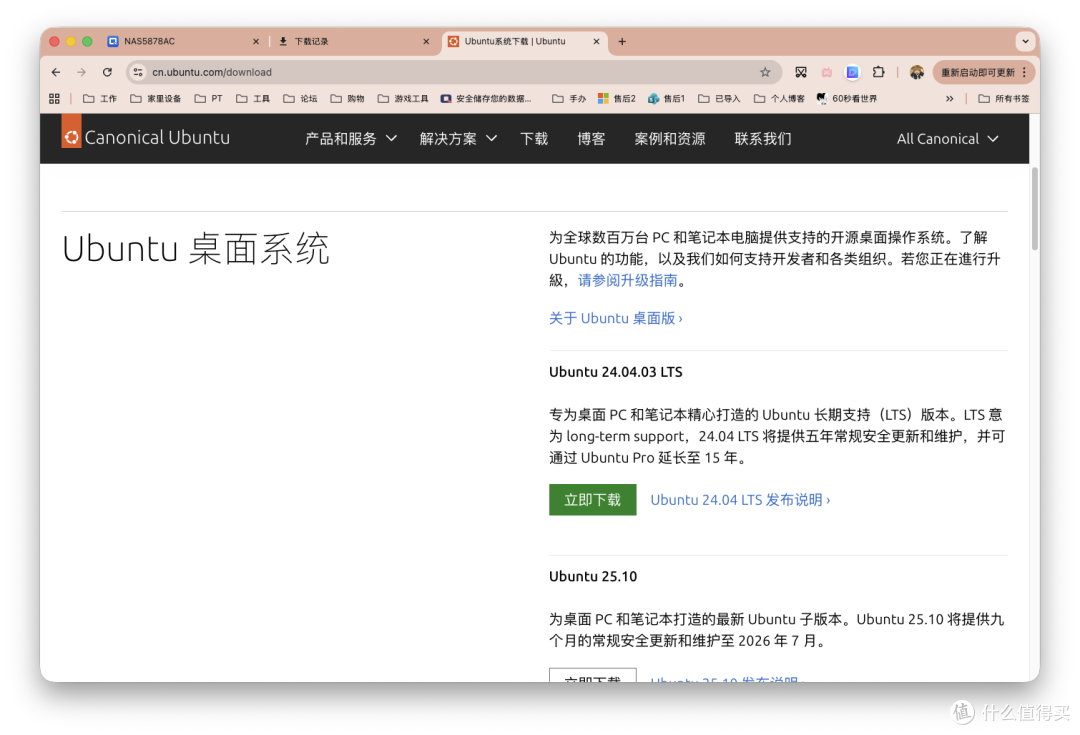Open the 手办 bookmark folder
The width and height of the screenshot is (1080, 735).
click(569, 99)
